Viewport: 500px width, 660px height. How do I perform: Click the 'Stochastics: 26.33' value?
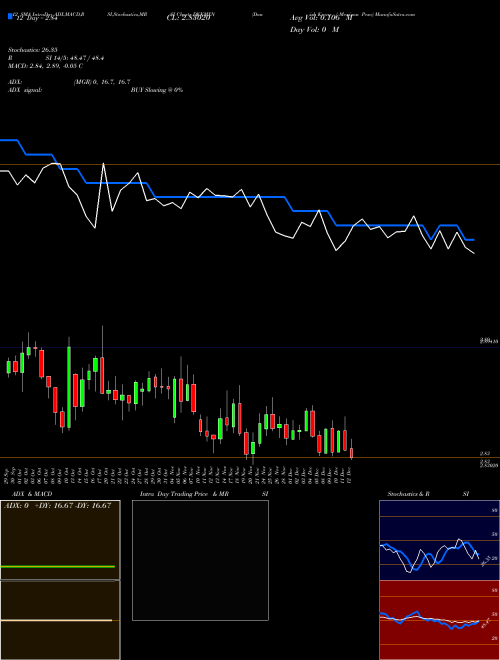click(x=32, y=50)
